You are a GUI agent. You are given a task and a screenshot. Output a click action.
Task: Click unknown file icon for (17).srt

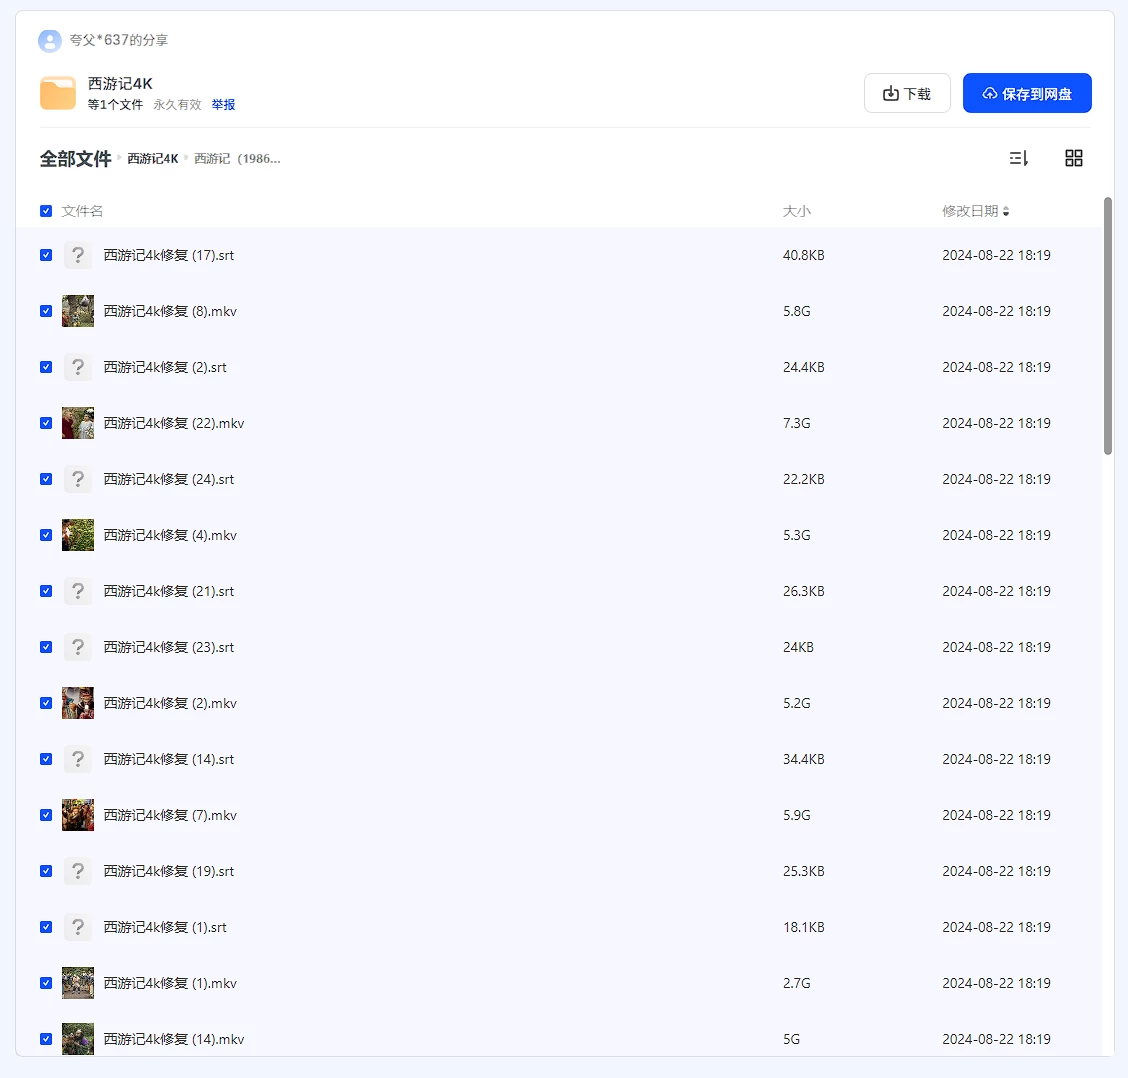point(78,255)
